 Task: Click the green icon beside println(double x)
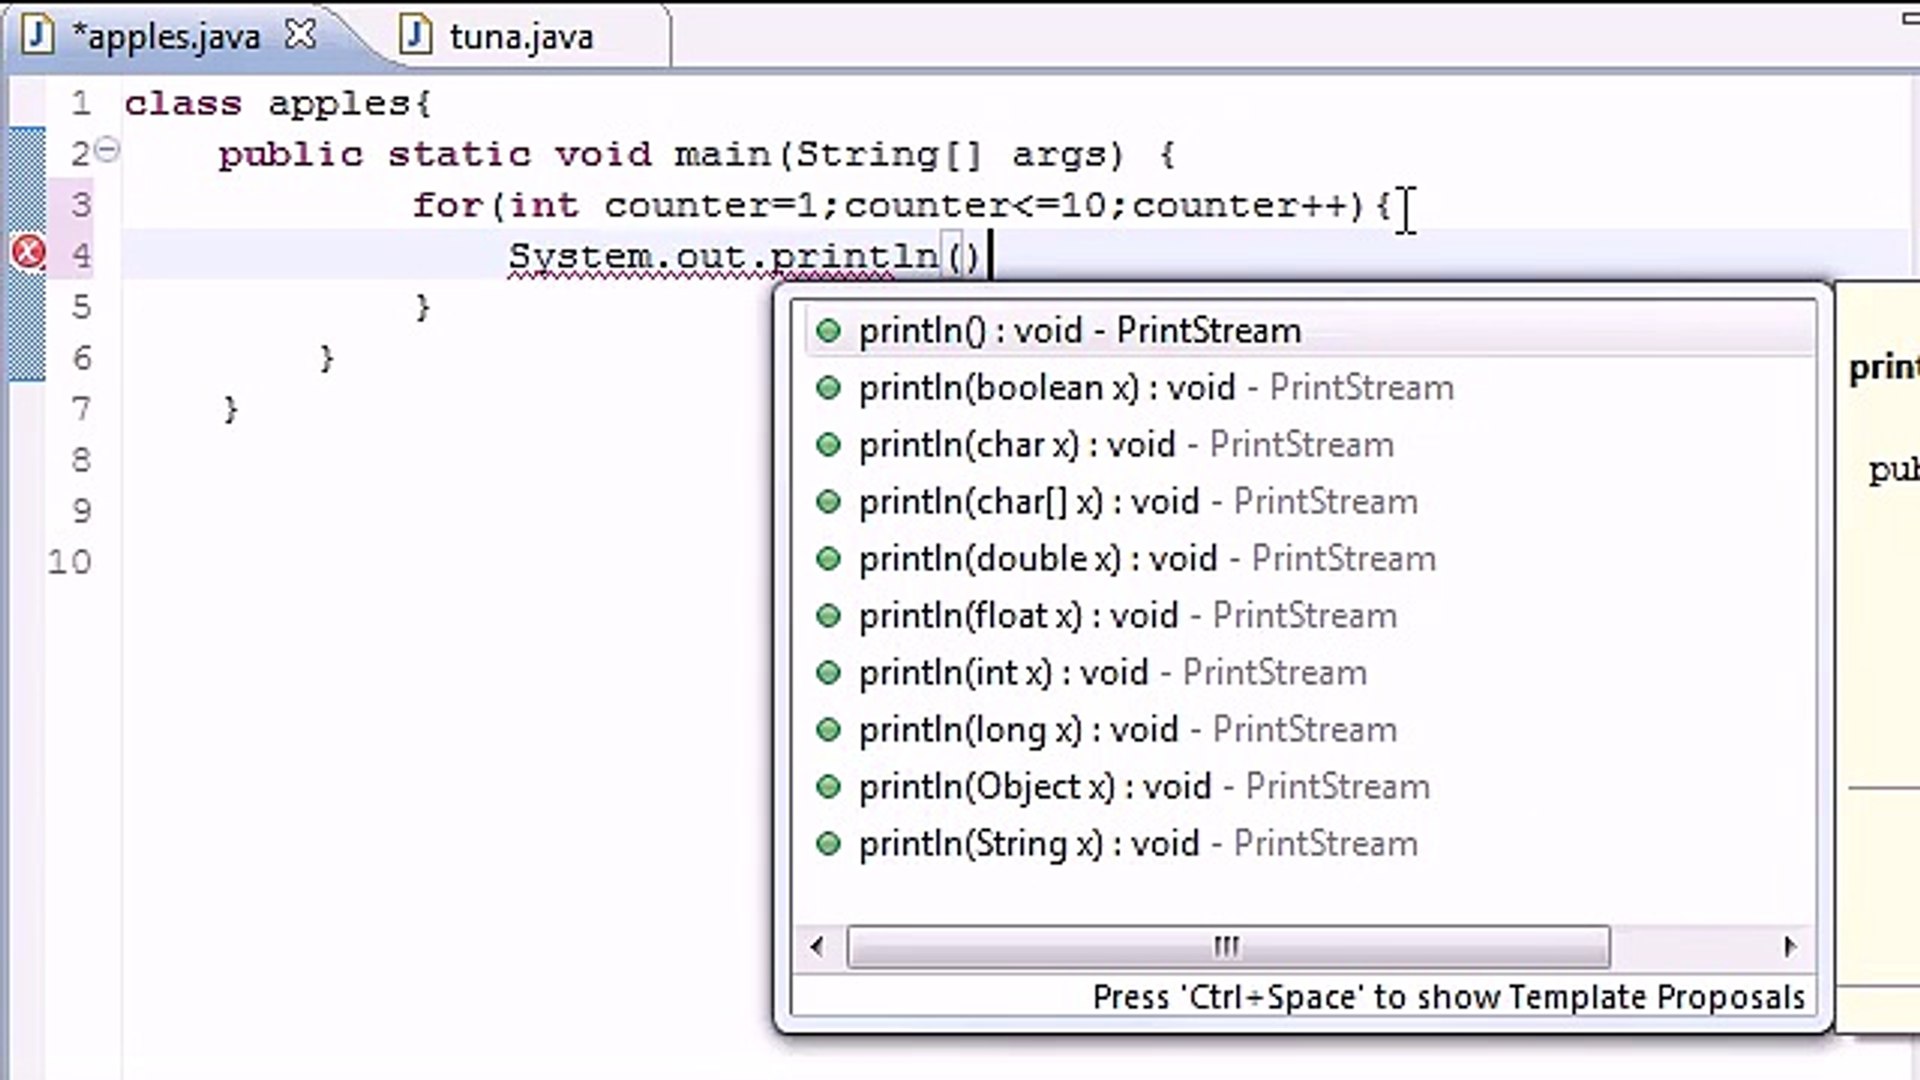point(829,558)
